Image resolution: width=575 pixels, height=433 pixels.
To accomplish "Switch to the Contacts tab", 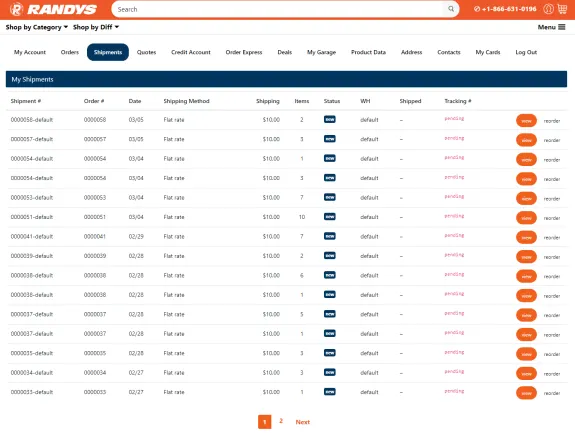I will click(449, 52).
